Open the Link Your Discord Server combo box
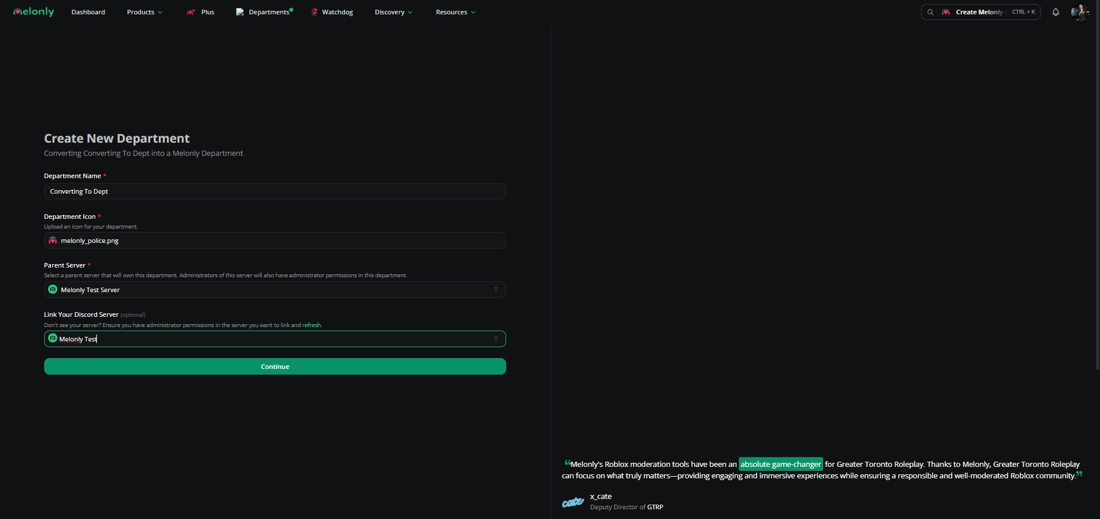1100x519 pixels. [x=275, y=339]
